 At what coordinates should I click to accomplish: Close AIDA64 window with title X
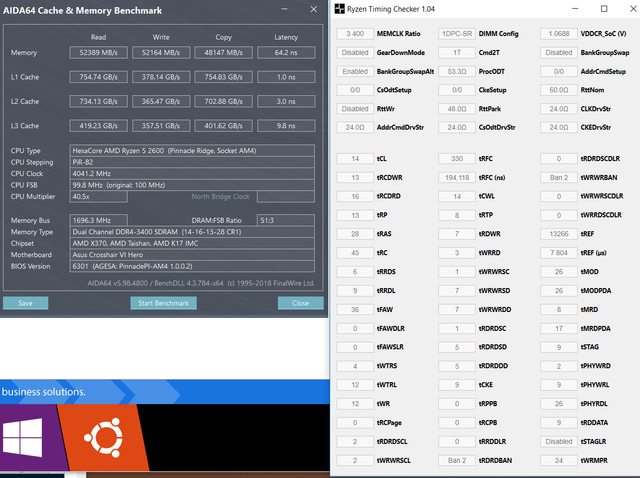pos(313,9)
